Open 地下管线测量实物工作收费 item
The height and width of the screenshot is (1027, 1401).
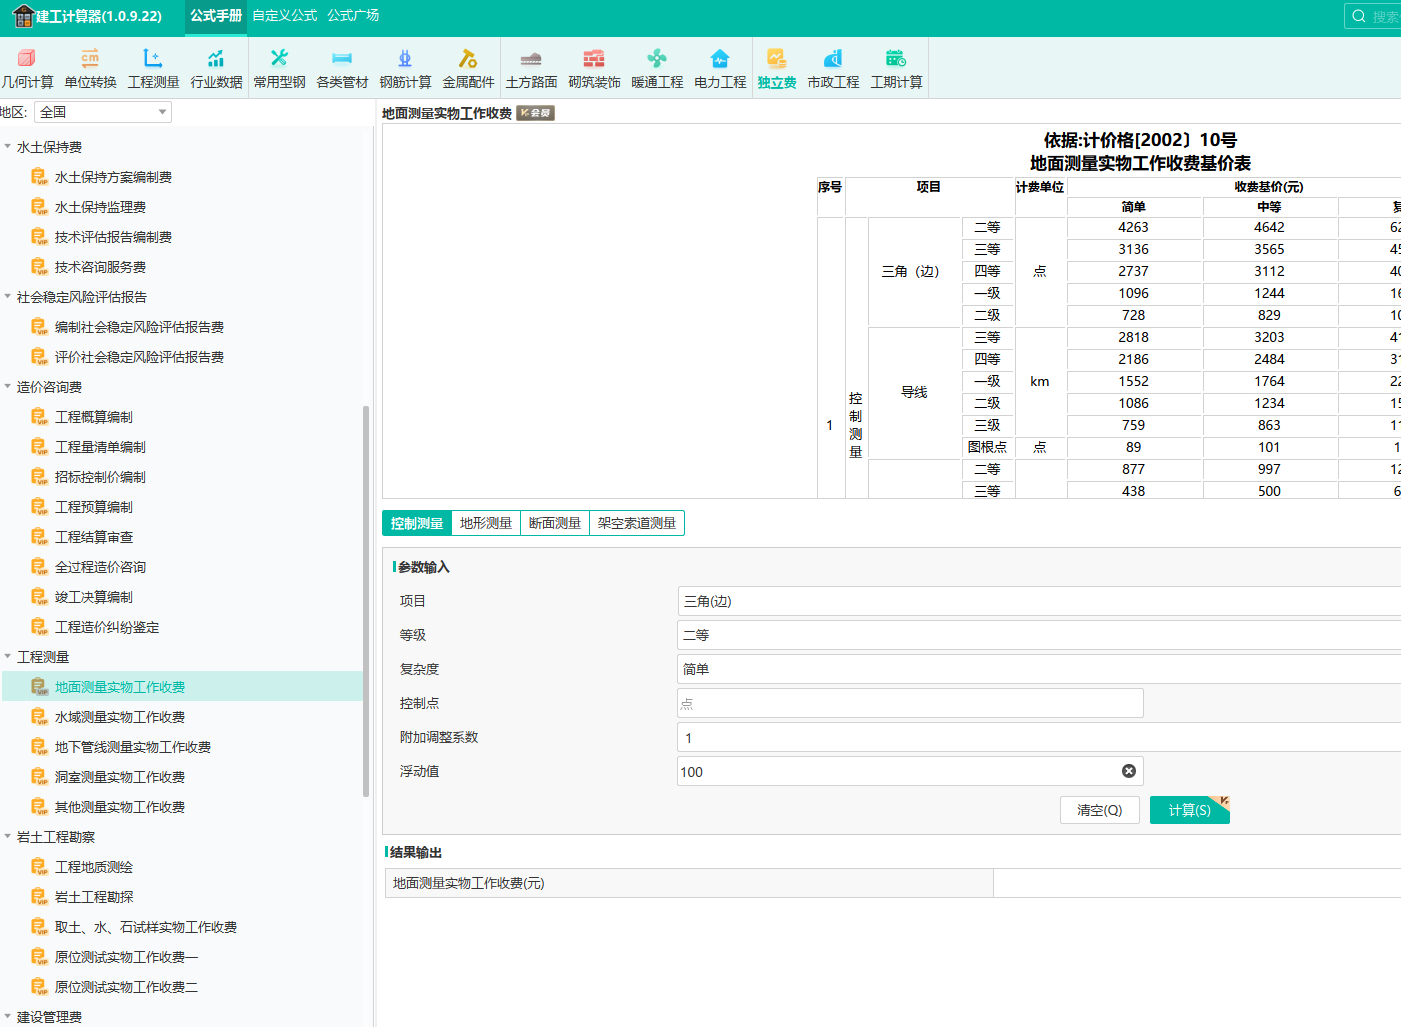tap(133, 747)
